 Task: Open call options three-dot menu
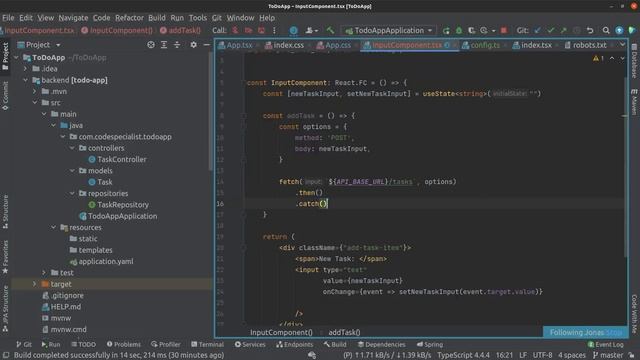coord(274,30)
